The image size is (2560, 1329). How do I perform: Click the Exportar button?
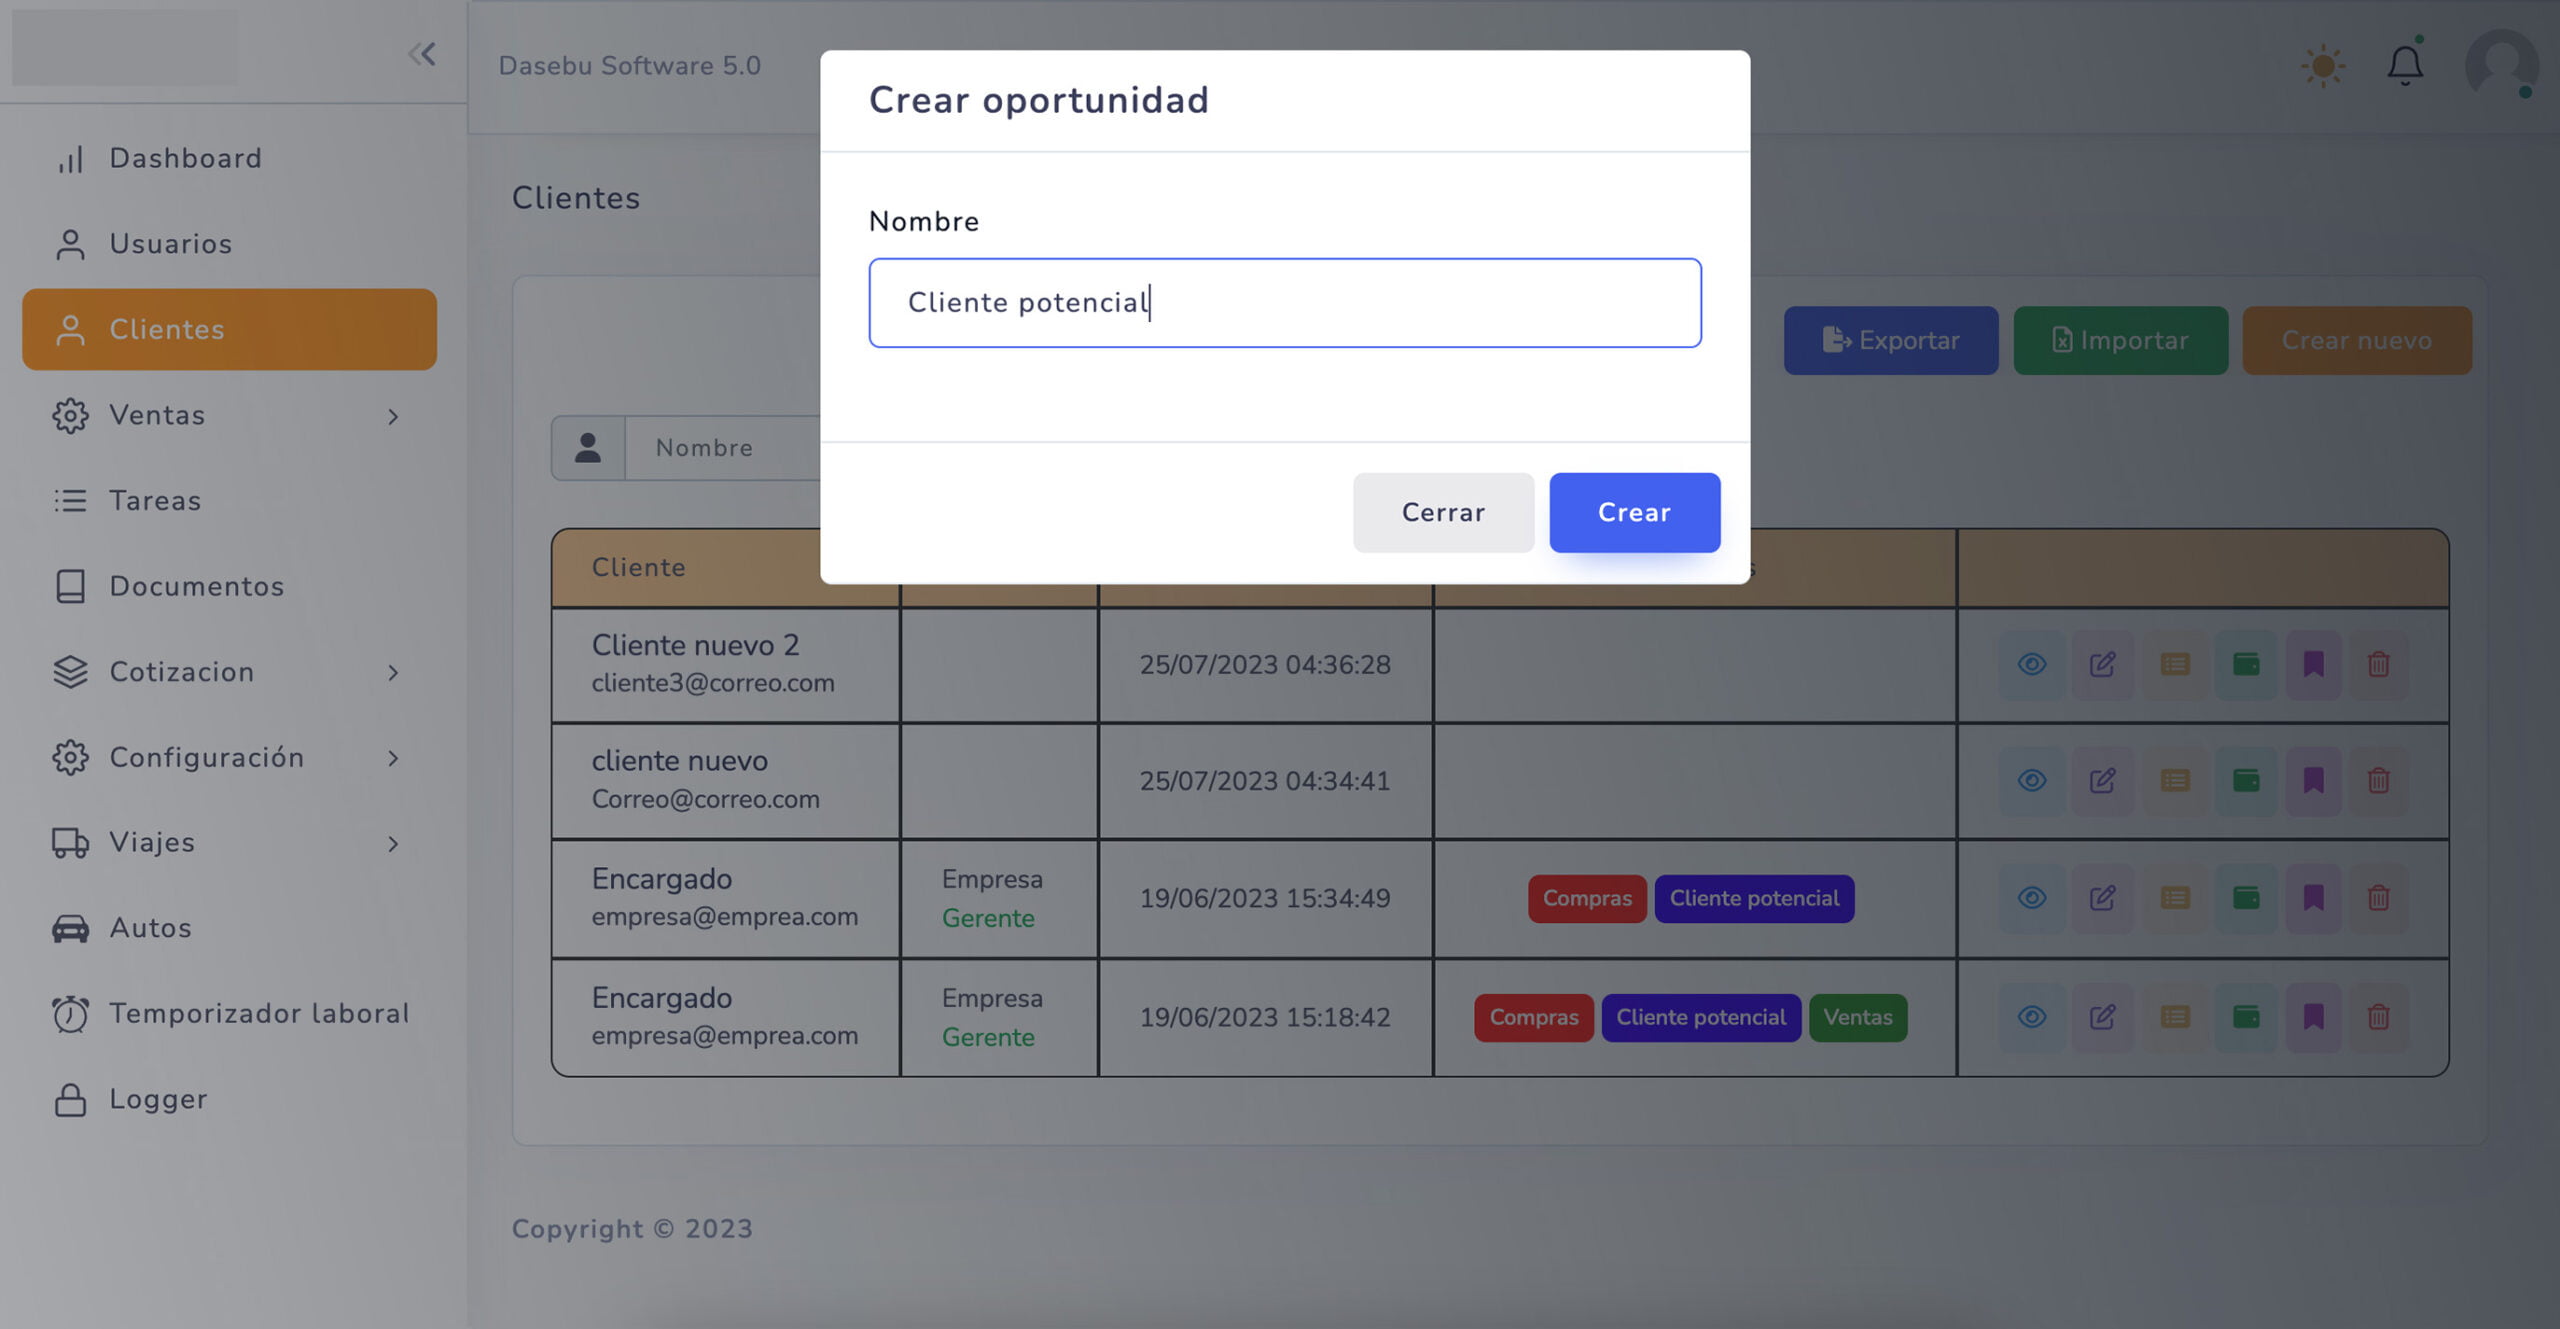pos(1890,340)
